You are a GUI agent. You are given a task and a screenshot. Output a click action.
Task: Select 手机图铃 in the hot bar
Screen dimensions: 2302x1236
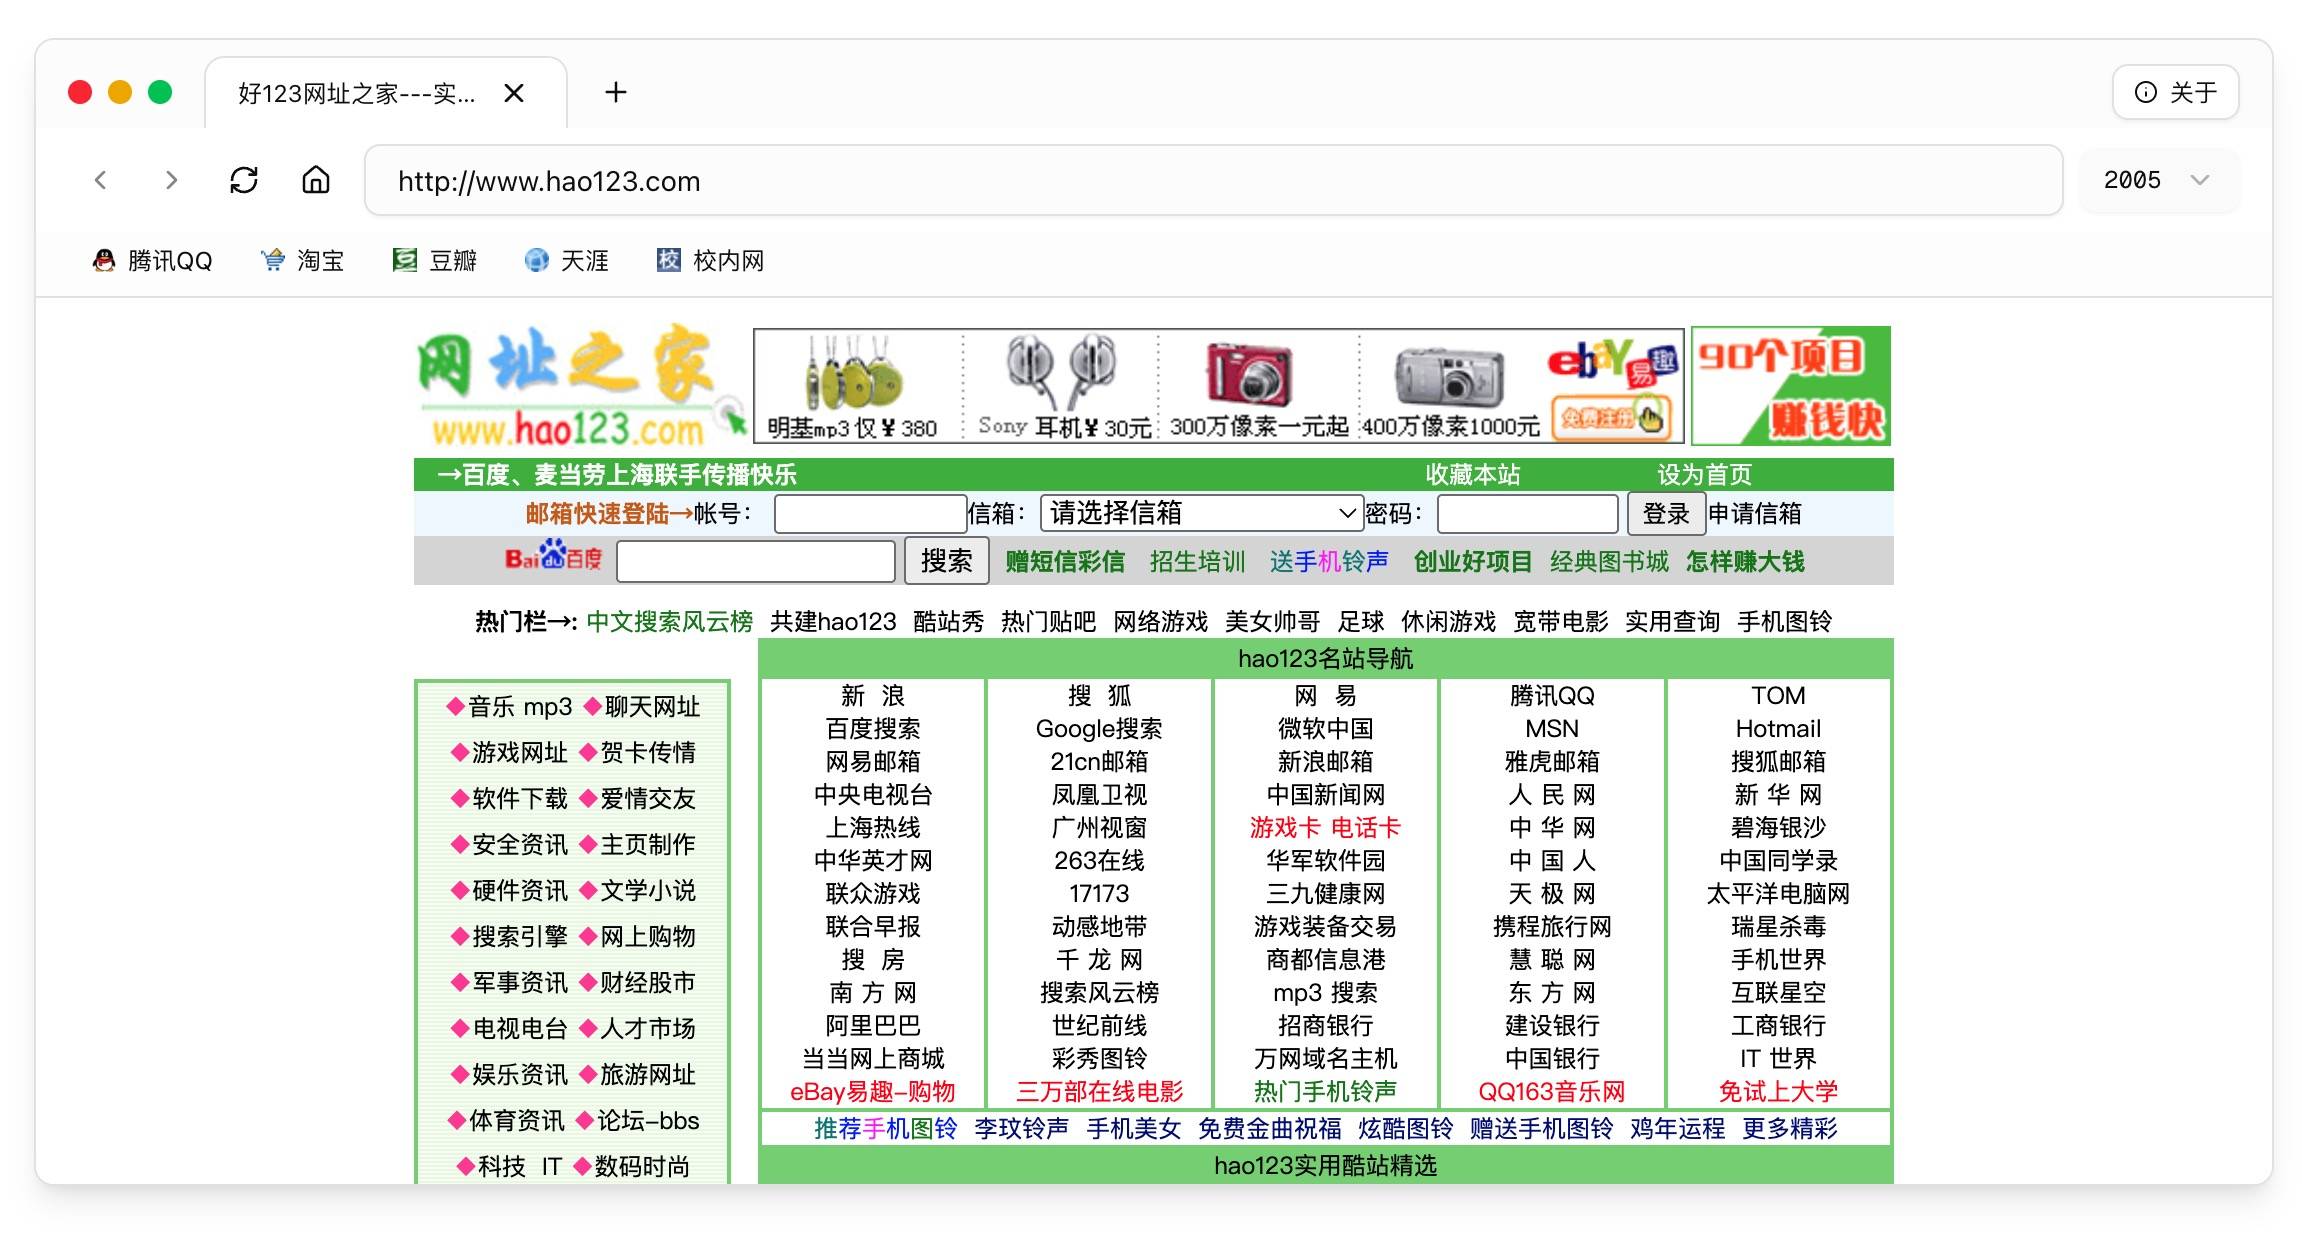click(1784, 621)
